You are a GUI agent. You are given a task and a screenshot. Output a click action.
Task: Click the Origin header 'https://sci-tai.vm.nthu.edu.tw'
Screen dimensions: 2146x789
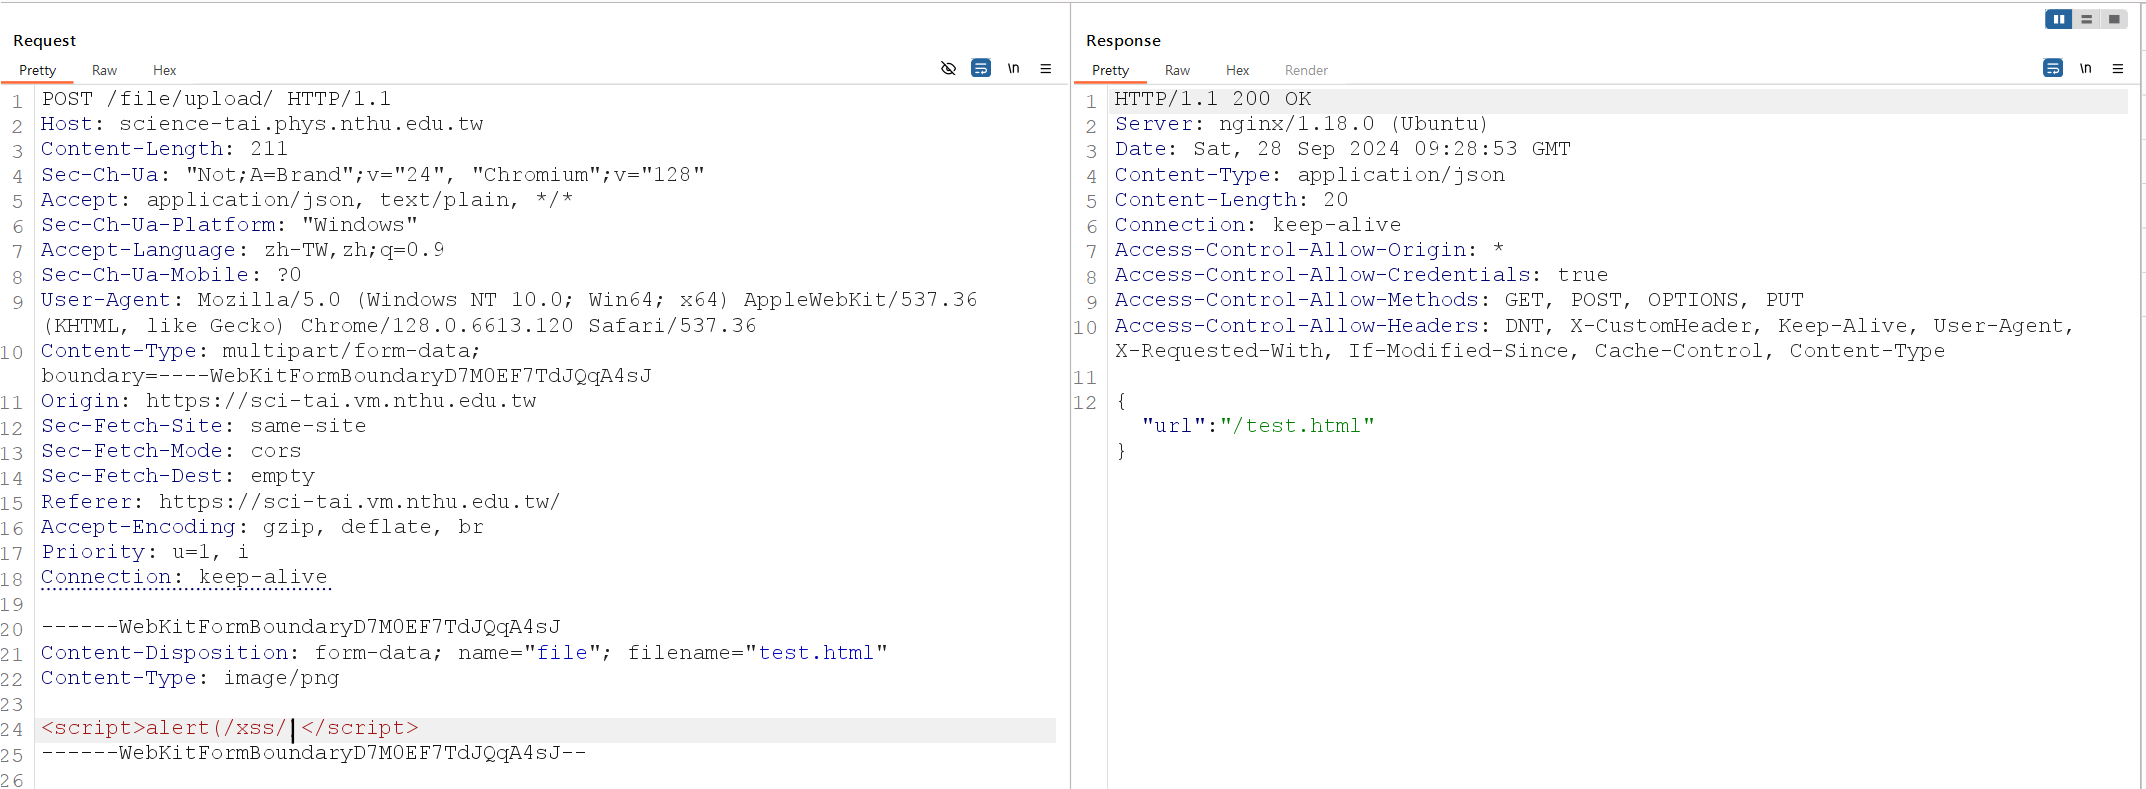pyautogui.click(x=341, y=401)
